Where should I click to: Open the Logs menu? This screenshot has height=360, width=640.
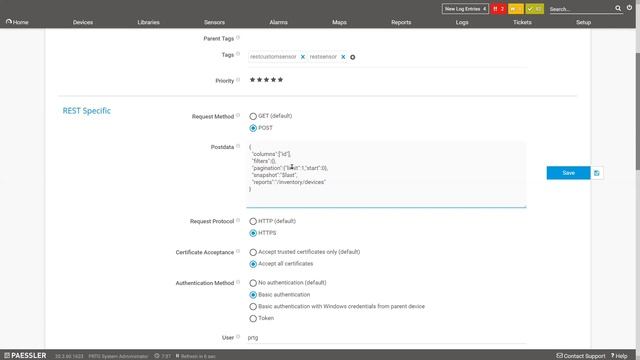462,22
